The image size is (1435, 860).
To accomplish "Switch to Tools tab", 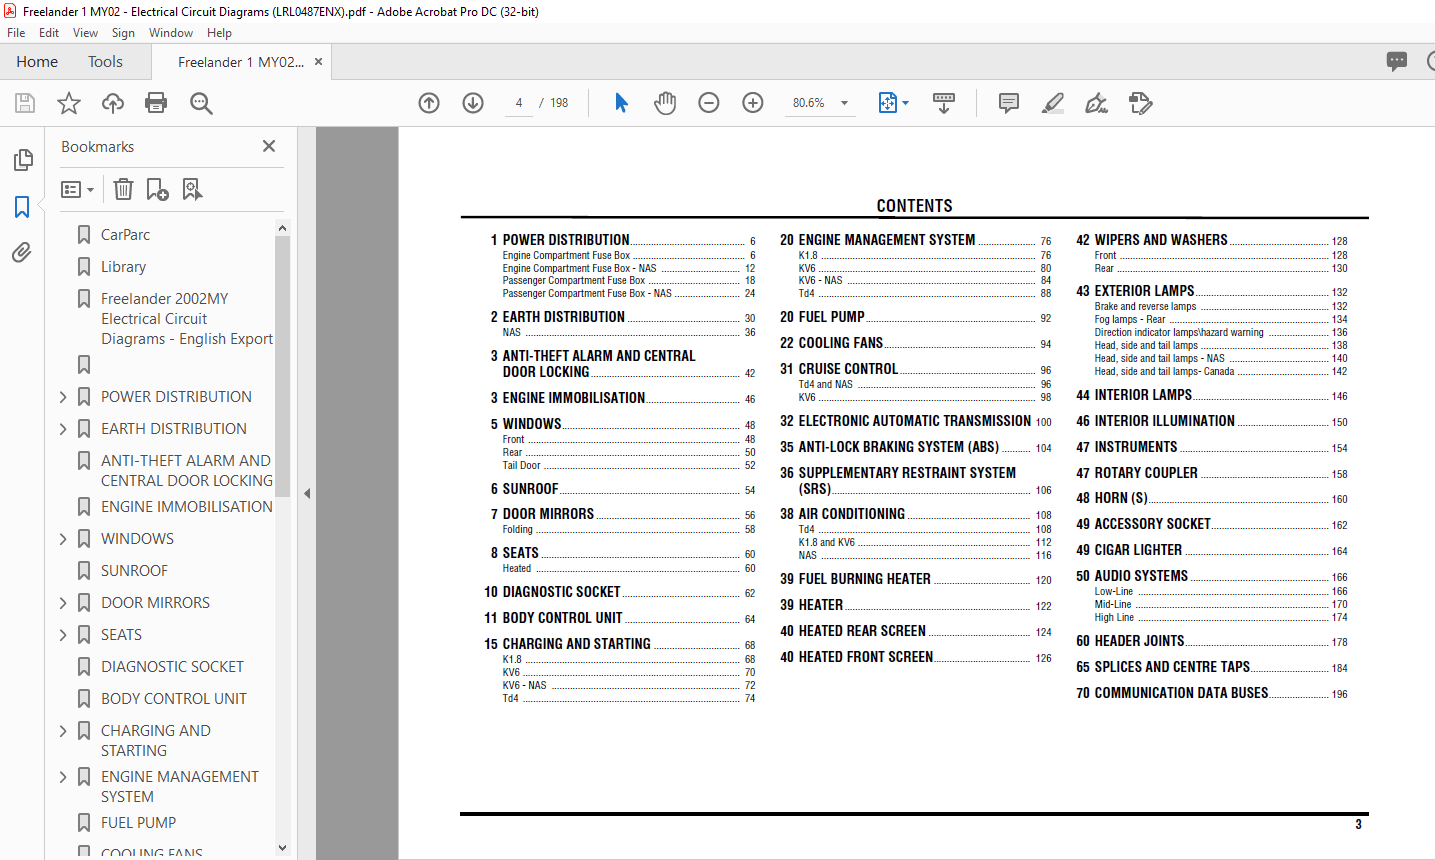I will click(105, 61).
